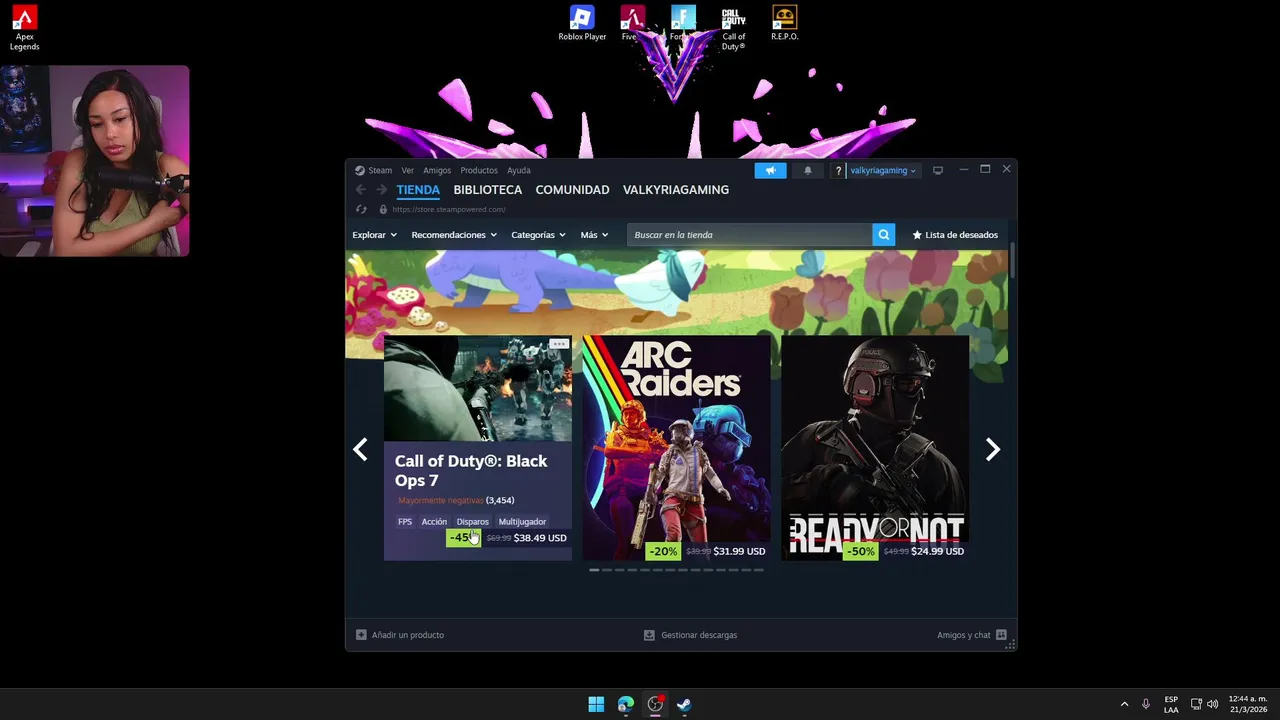1280x720 pixels.
Task: Launch Roblox Player desktop shortcut
Action: point(582,23)
